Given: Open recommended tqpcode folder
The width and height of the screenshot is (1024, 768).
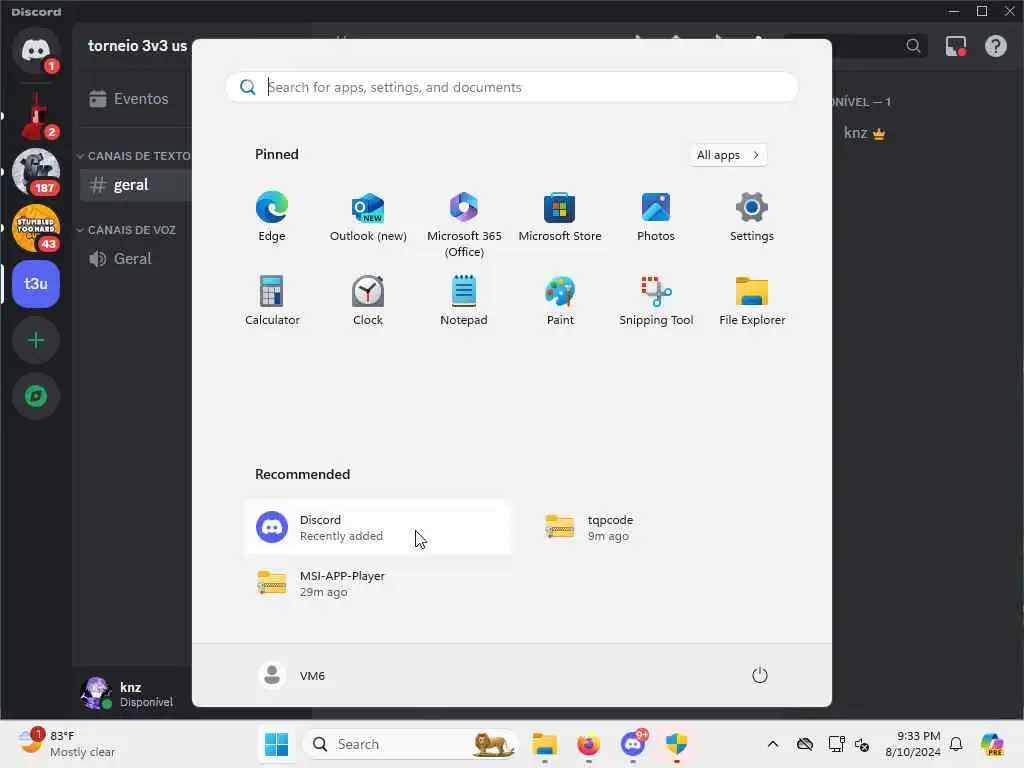Looking at the screenshot, I should click(x=666, y=527).
